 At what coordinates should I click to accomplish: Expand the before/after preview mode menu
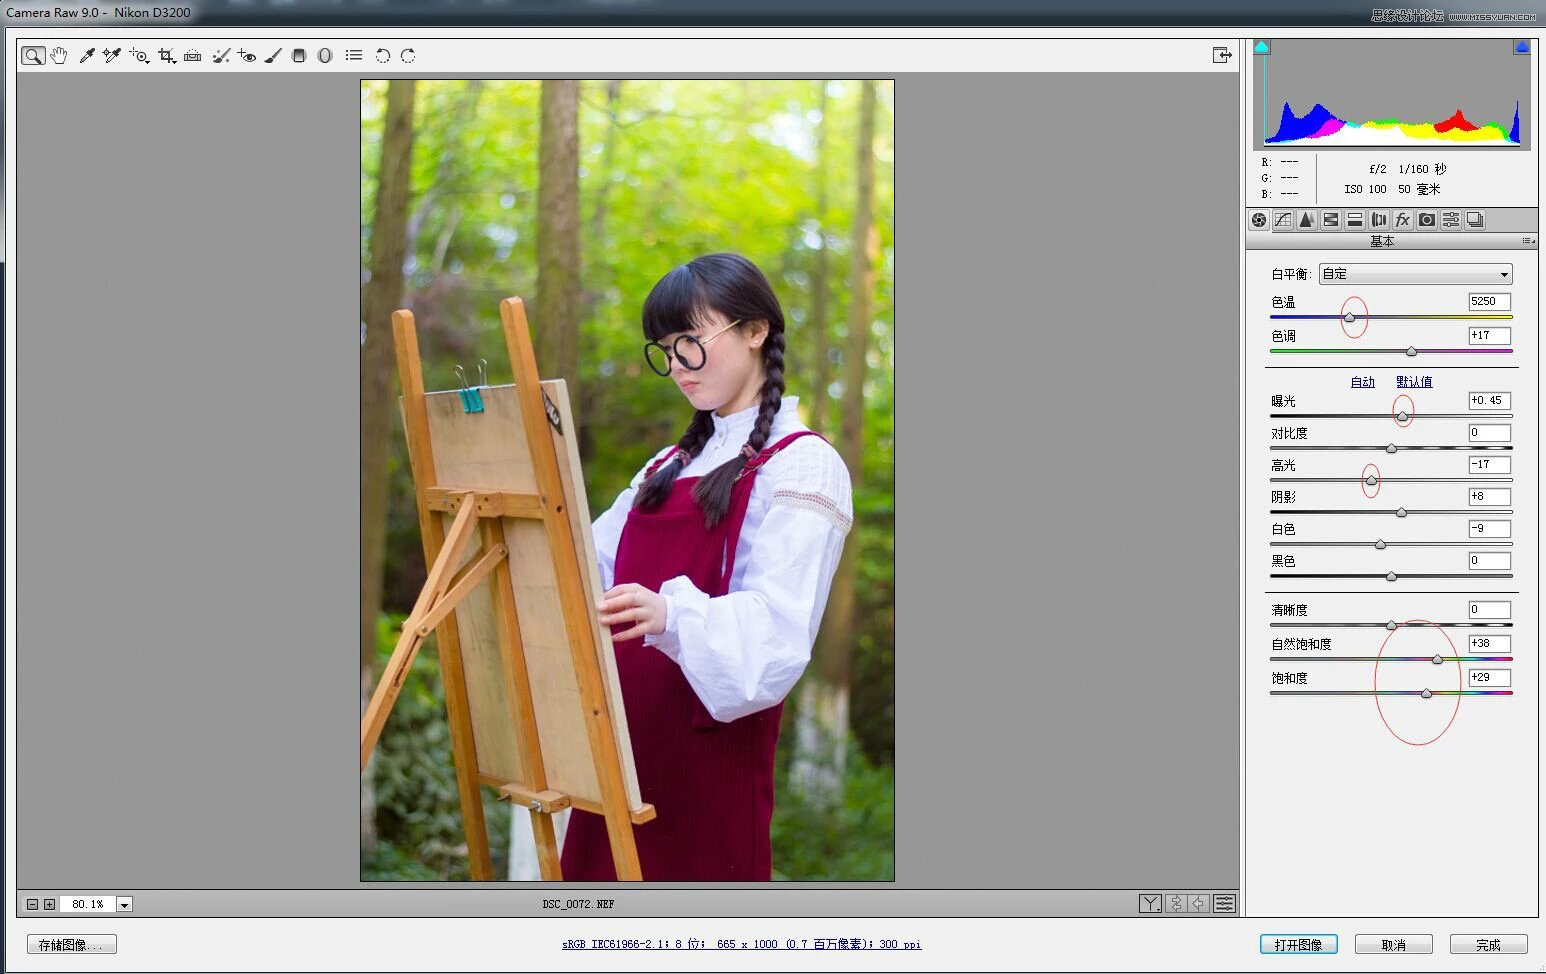coord(1150,904)
